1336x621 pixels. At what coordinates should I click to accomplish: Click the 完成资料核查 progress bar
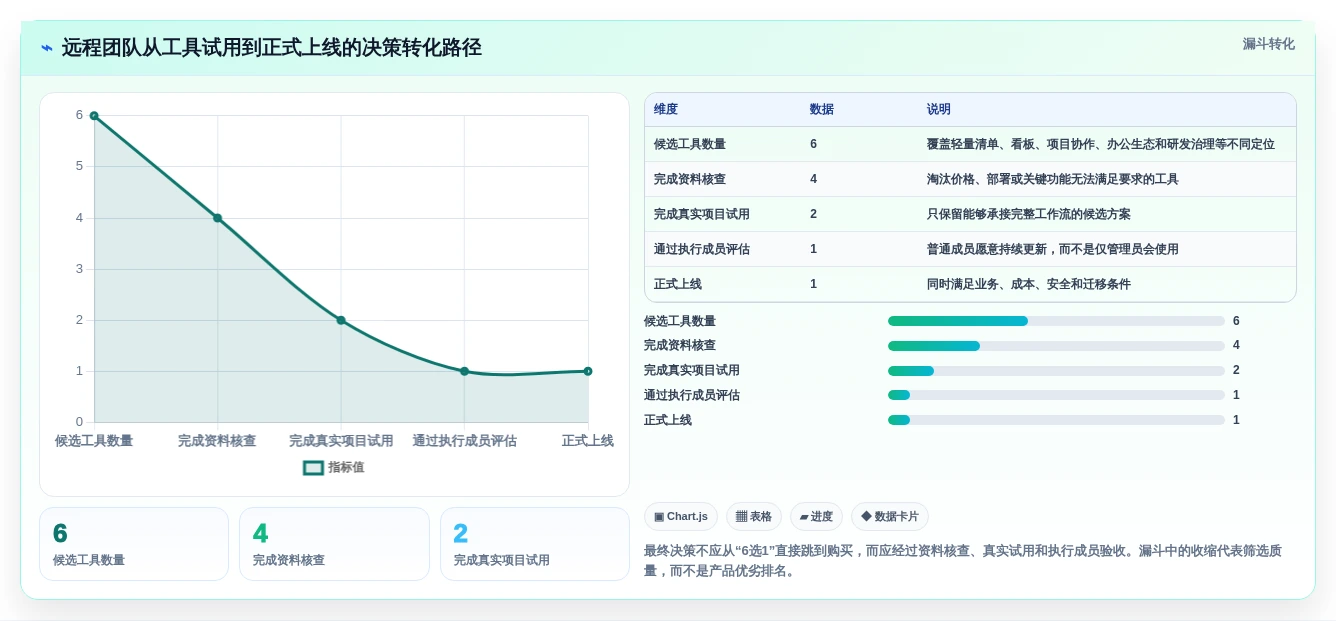pos(1056,346)
